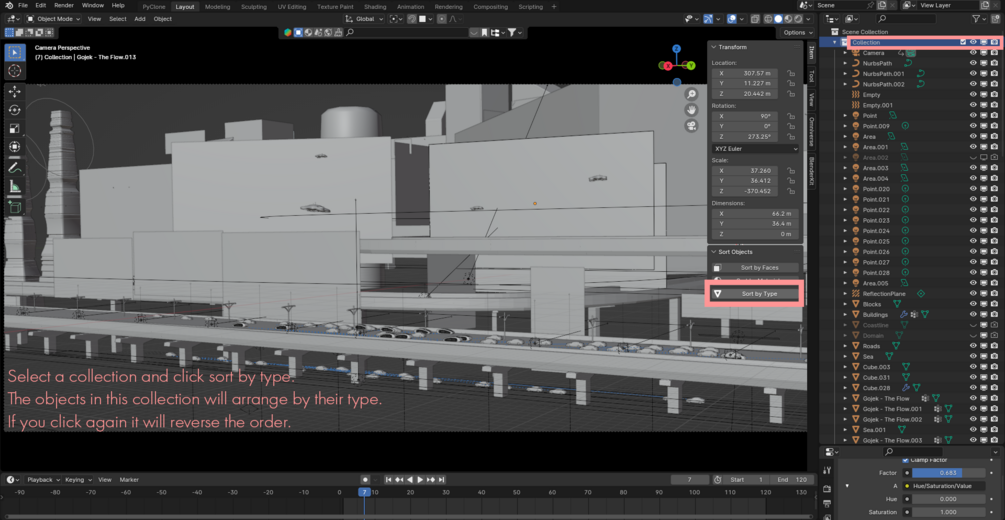Select the Scale tool
This screenshot has width=1005, height=520.
coord(15,128)
